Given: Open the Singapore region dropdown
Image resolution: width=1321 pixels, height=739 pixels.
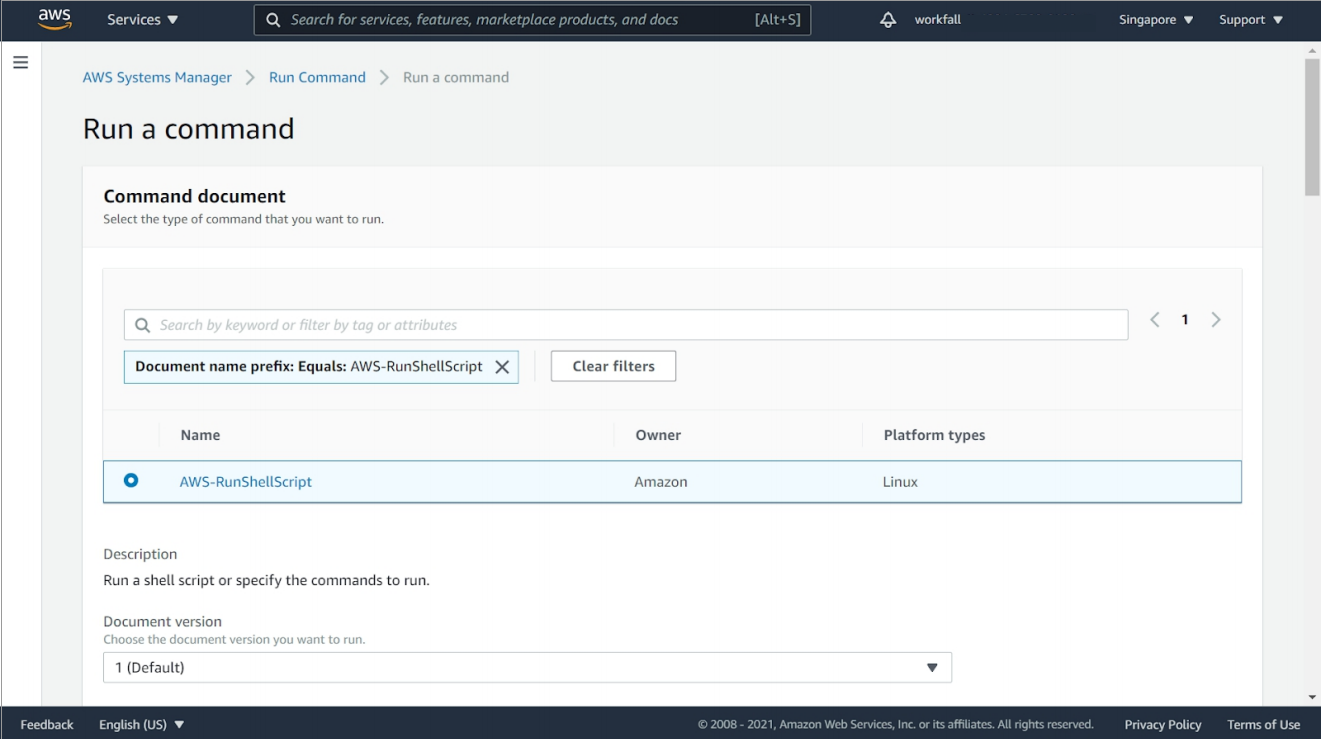Looking at the screenshot, I should click(1156, 20).
